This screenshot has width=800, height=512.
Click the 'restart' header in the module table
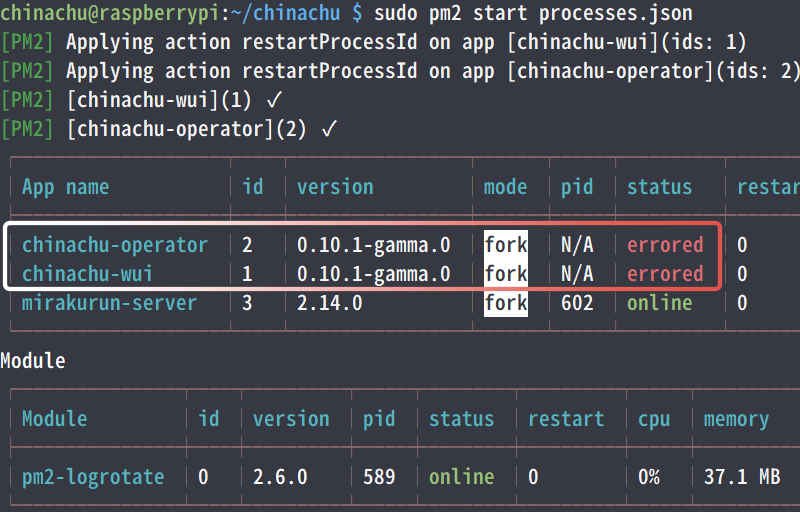point(566,419)
